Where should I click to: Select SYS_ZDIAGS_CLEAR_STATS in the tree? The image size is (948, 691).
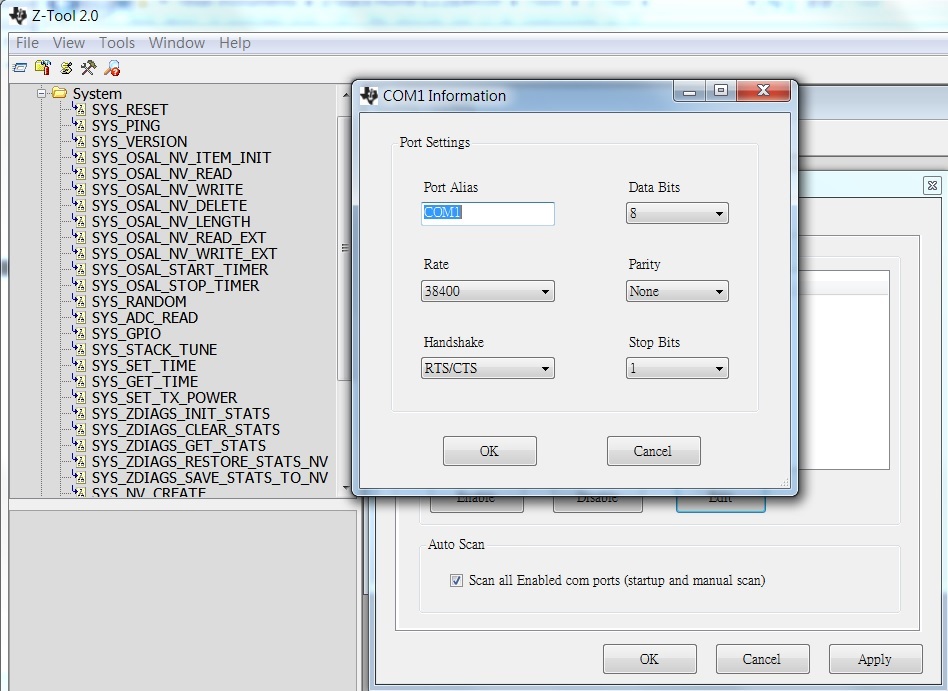tap(186, 429)
